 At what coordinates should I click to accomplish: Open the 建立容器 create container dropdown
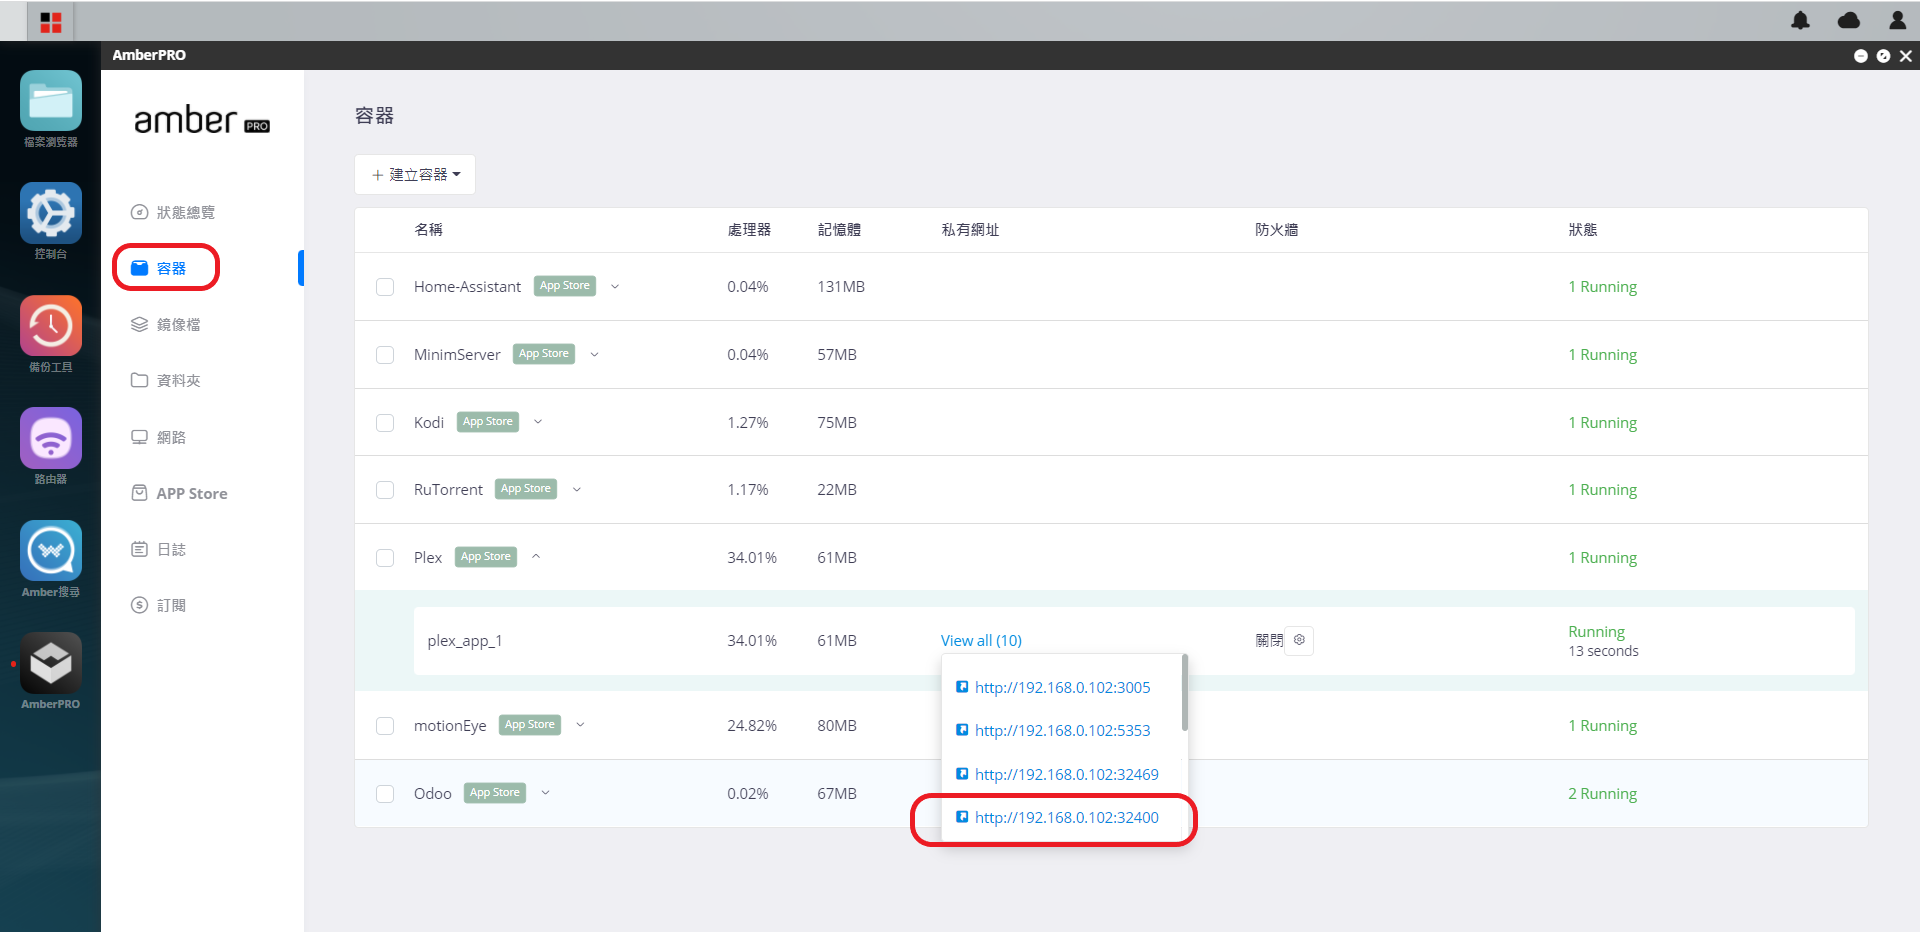tap(415, 175)
